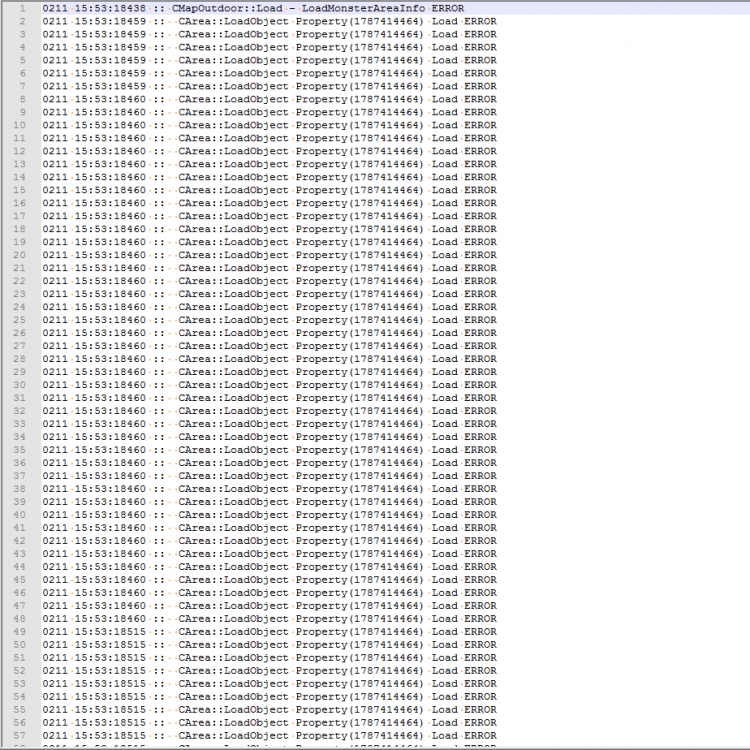Image resolution: width=750 pixels, height=750 pixels.
Task: Click line number 10 in the gutter
Action: tap(20, 125)
